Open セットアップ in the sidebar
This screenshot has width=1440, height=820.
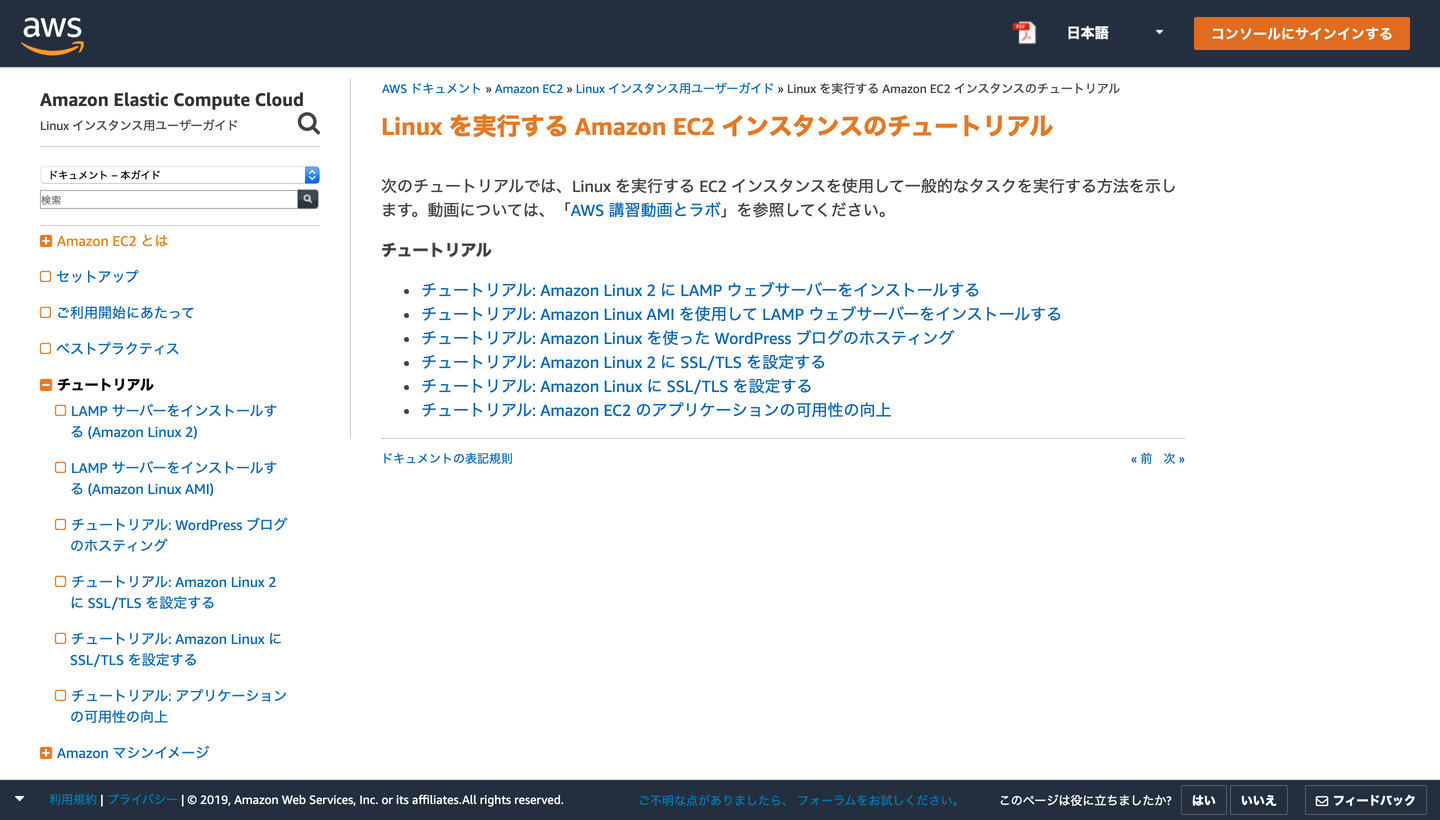point(97,277)
